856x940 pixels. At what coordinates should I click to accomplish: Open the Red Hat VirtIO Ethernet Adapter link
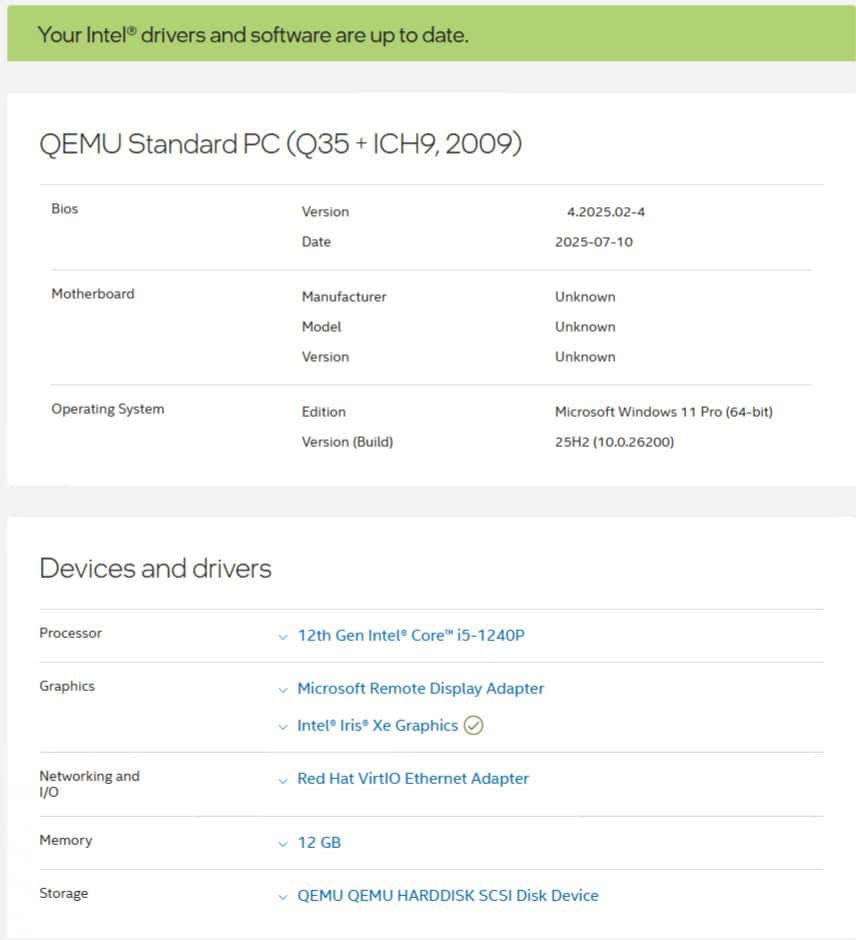coord(412,779)
